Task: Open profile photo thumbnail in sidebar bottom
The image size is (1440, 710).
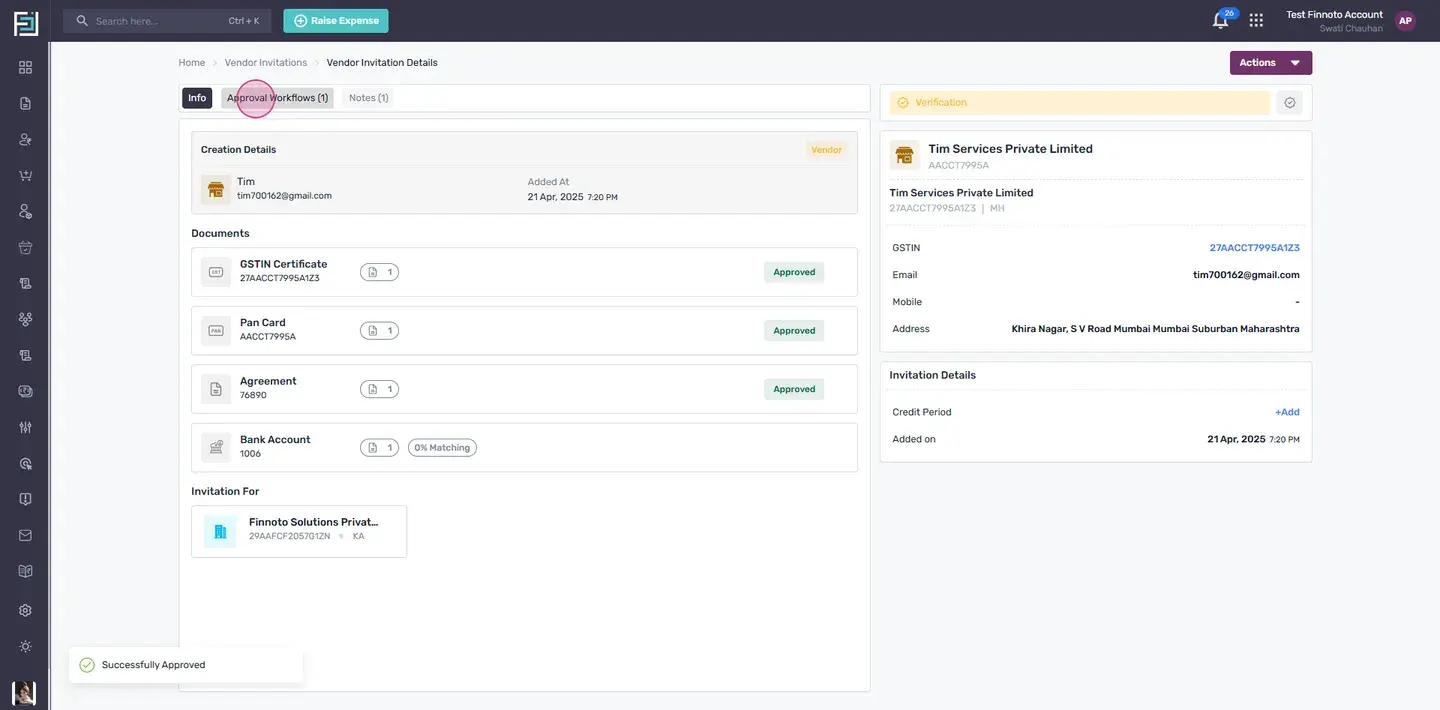Action: point(24,693)
